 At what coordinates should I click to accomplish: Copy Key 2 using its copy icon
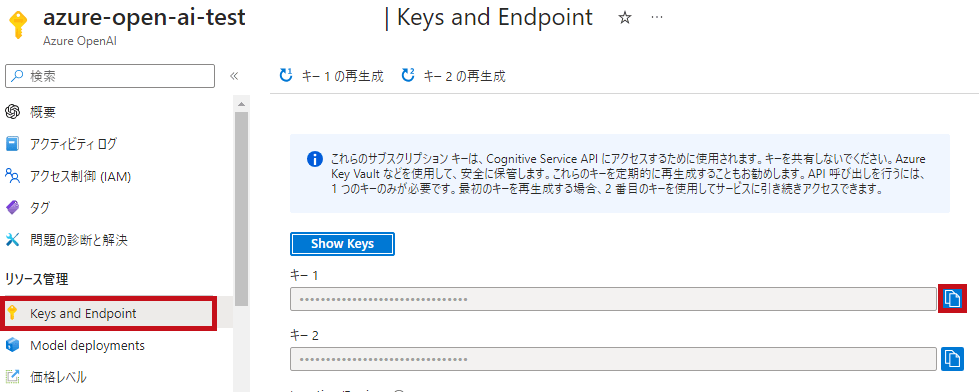click(952, 359)
